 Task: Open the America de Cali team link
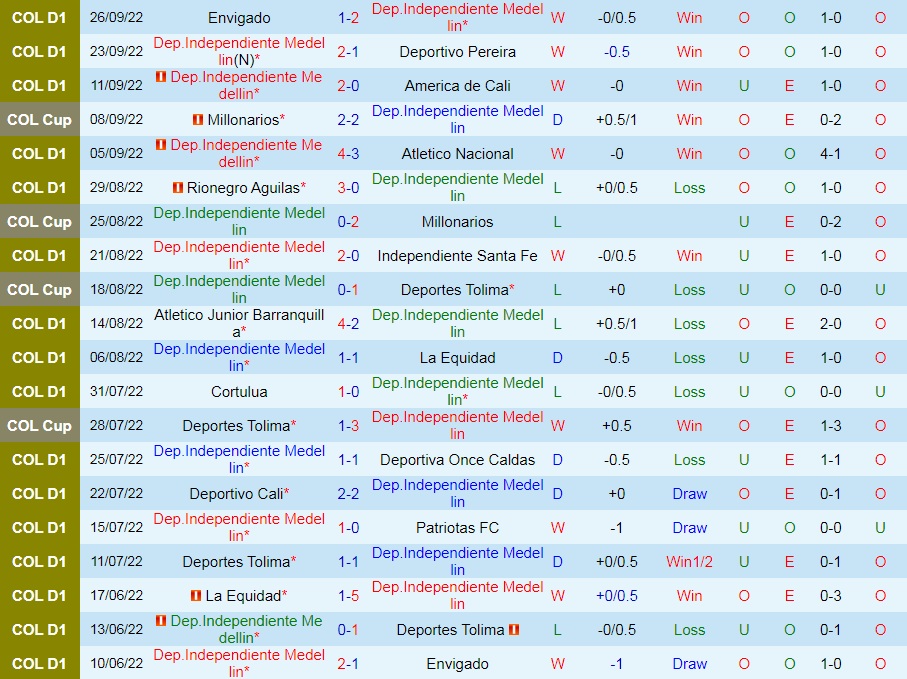pos(458,86)
